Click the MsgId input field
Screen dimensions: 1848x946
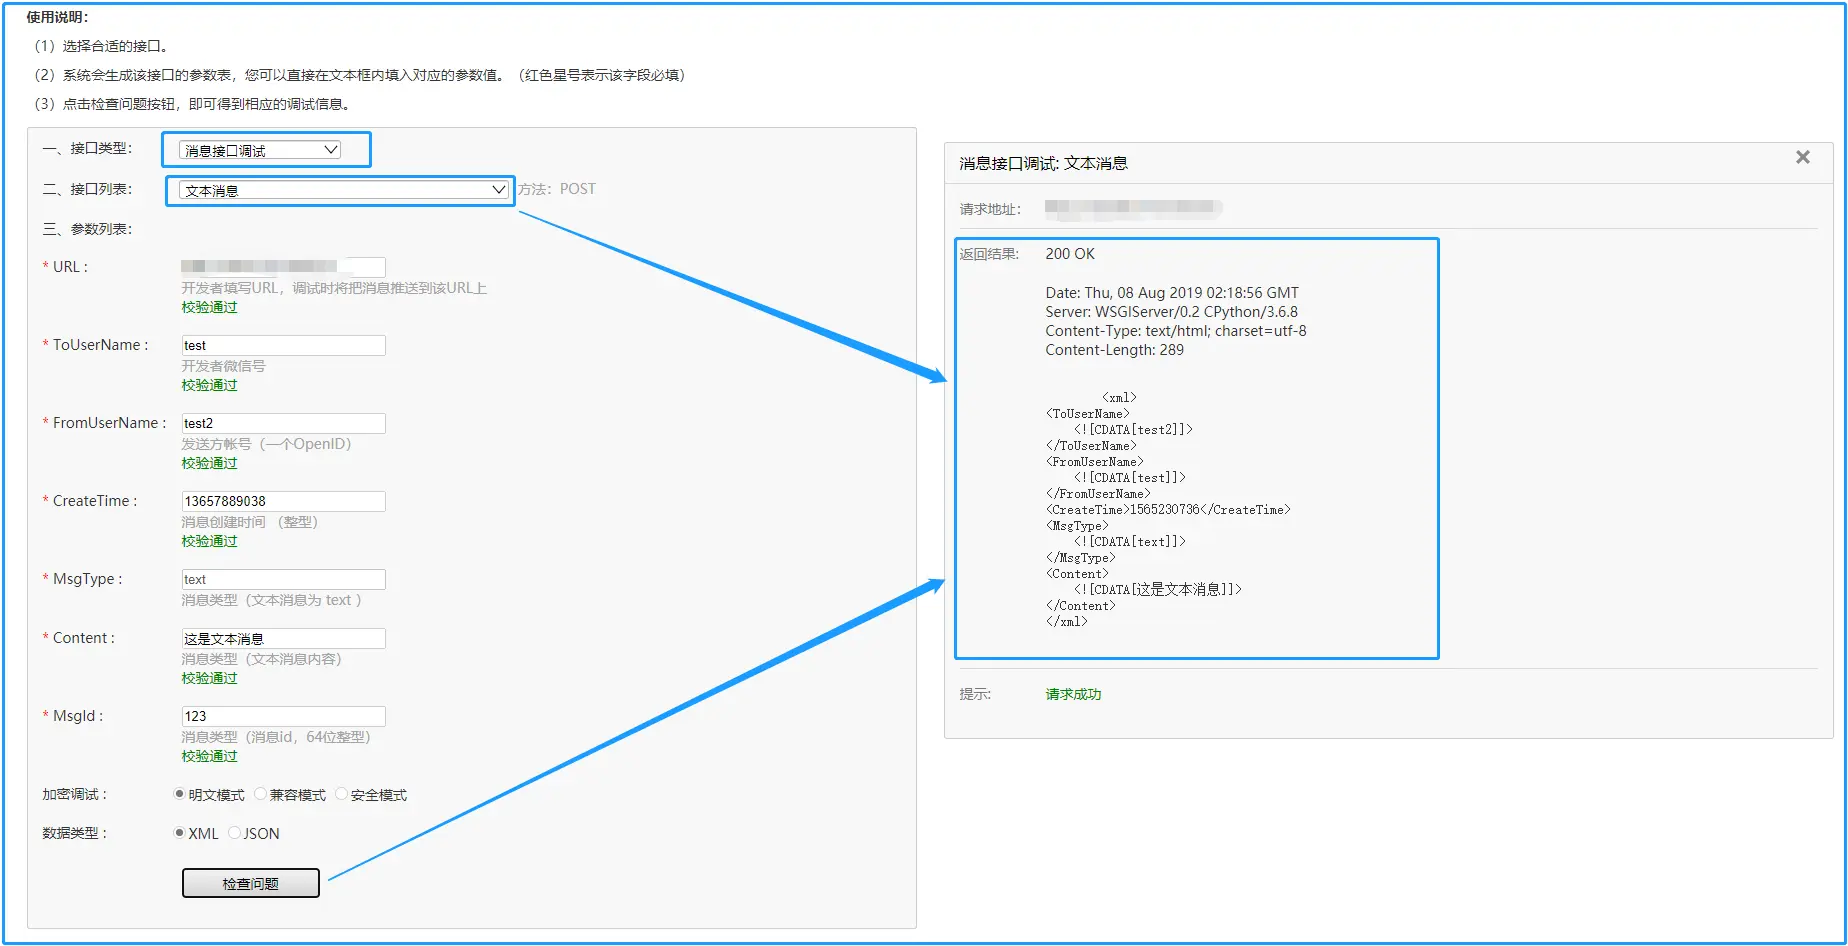(x=283, y=716)
